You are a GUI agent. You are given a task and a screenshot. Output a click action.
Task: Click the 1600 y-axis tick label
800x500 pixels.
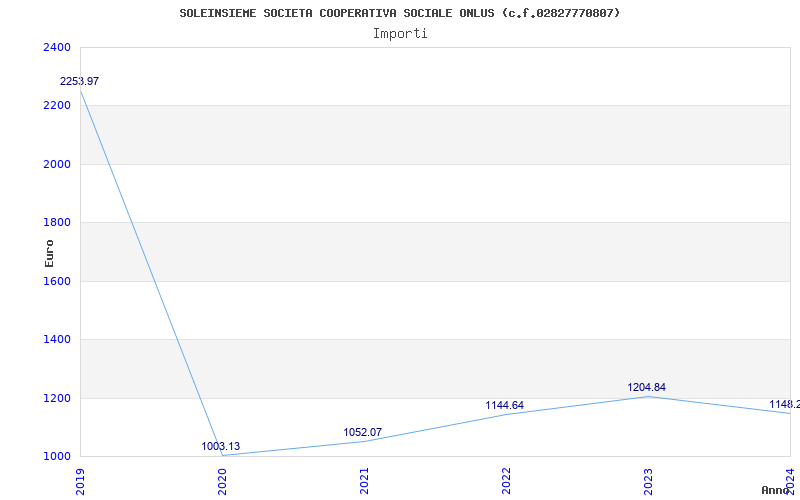[x=57, y=281]
